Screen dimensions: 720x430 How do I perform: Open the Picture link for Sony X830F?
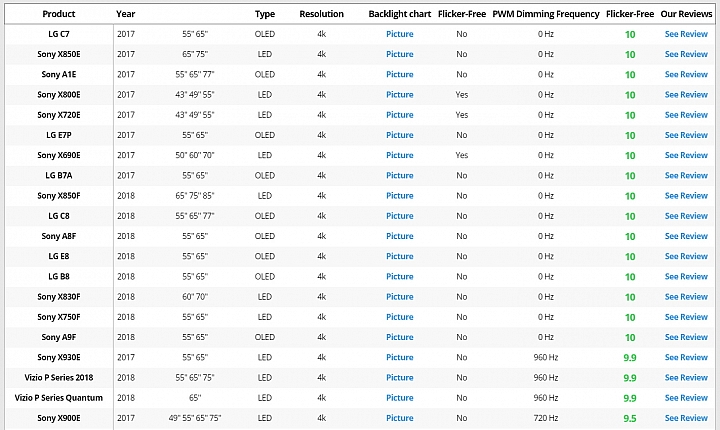coord(399,297)
